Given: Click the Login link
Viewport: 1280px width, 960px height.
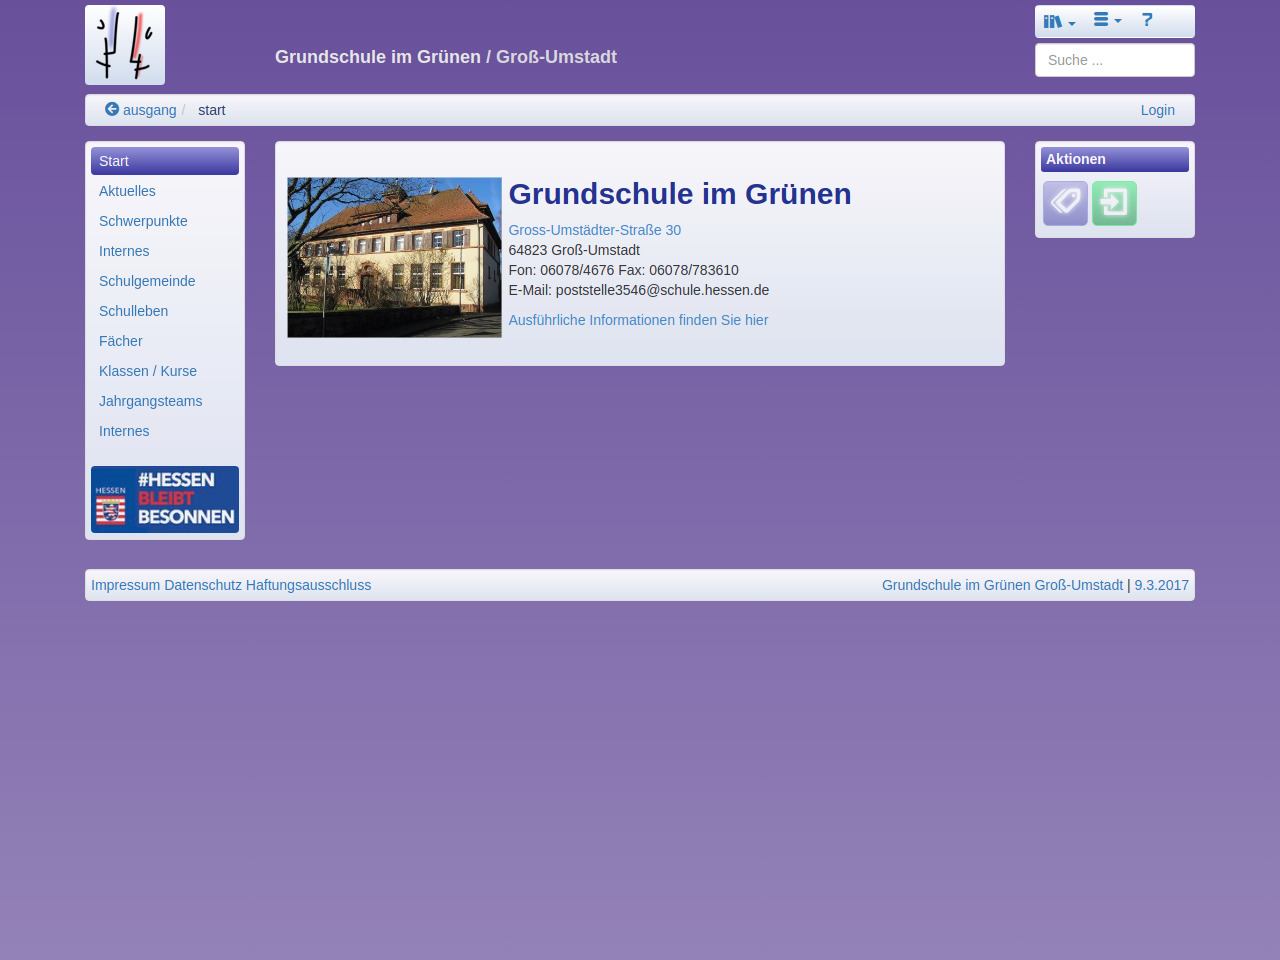Looking at the screenshot, I should click(1157, 110).
